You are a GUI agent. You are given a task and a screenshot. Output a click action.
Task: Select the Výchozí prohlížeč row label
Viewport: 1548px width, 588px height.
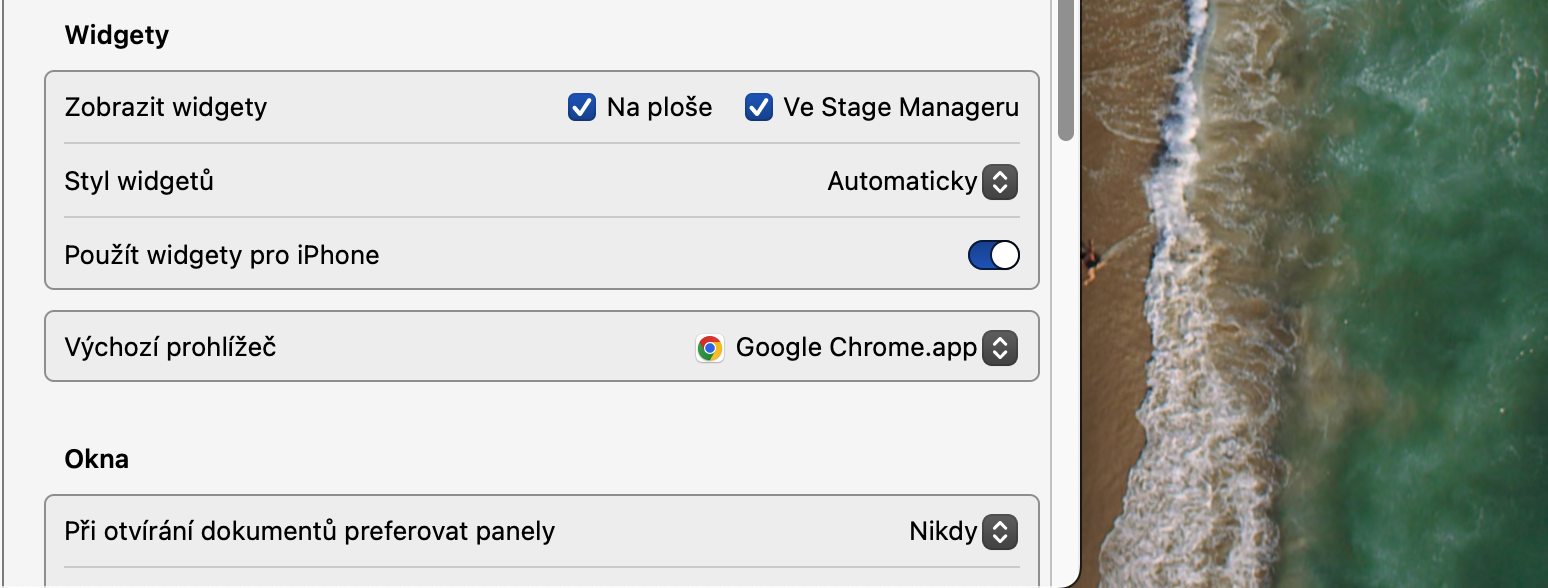(170, 348)
